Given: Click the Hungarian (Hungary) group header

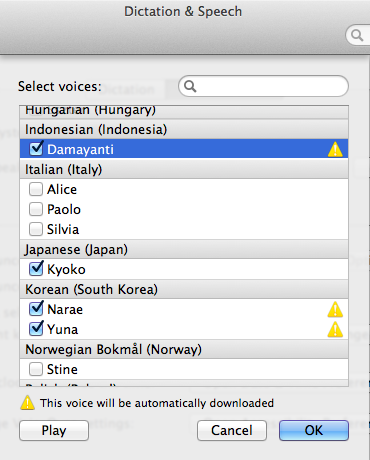Looking at the screenshot, I should (184, 112).
